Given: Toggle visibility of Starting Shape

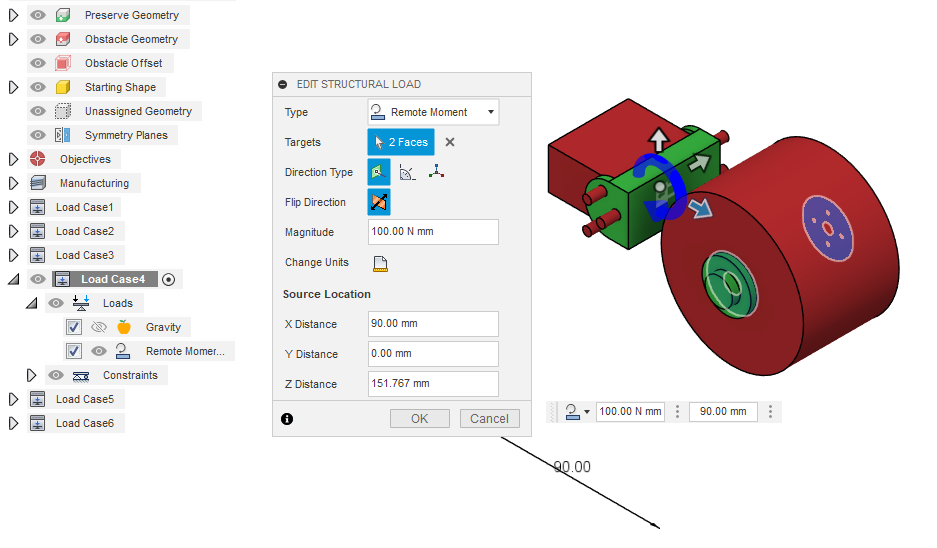Looking at the screenshot, I should click(38, 87).
